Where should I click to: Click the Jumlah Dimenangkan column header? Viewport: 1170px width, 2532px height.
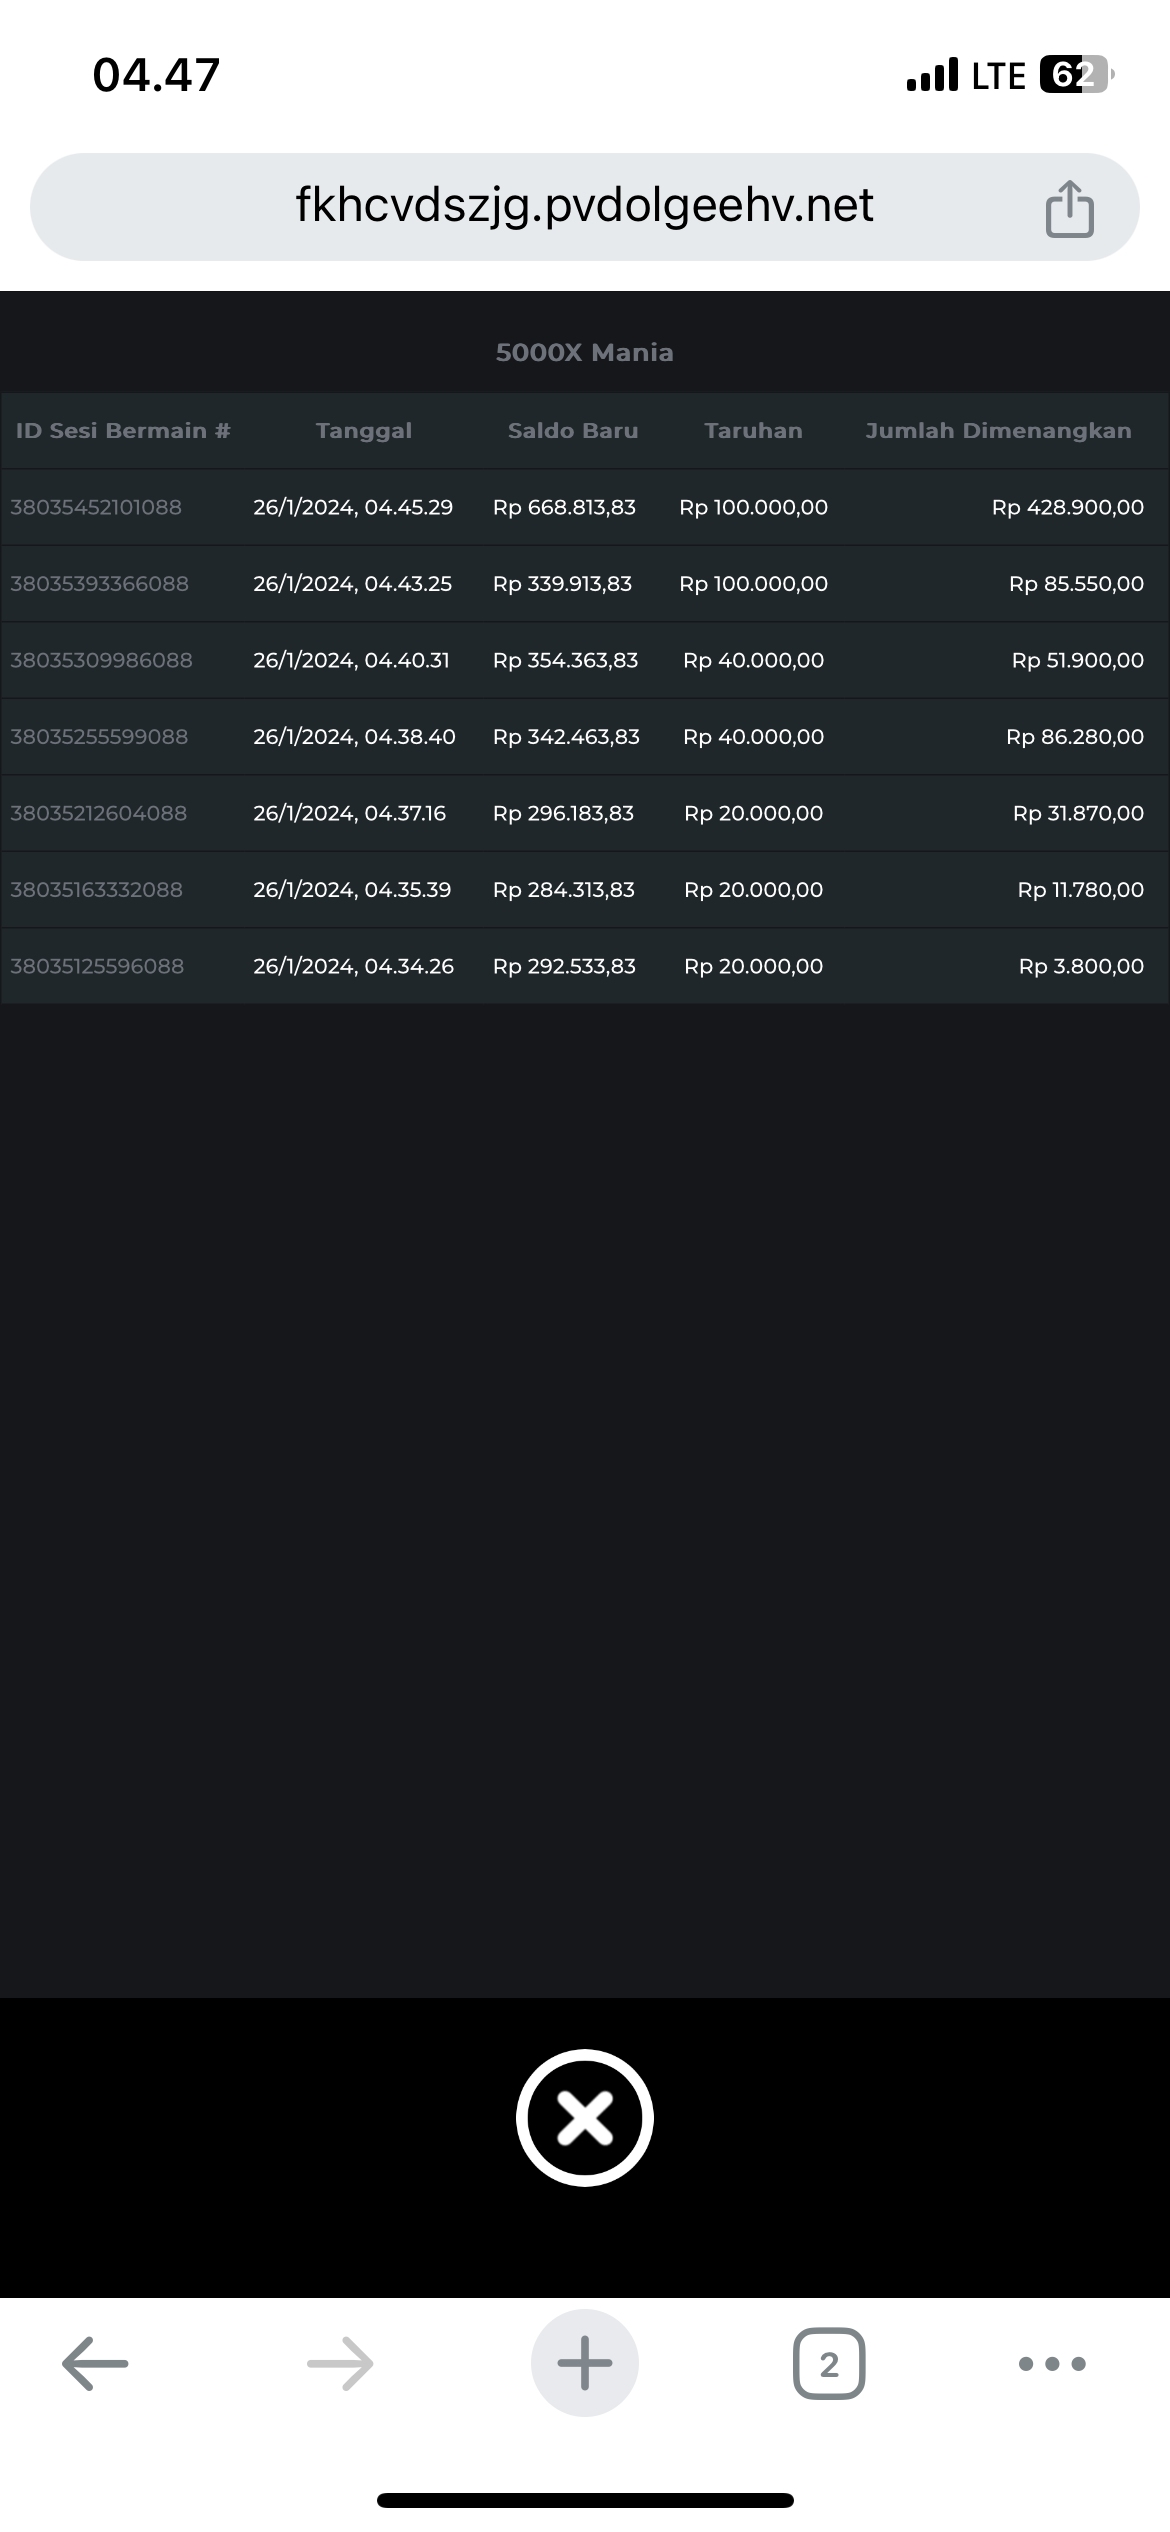[998, 431]
